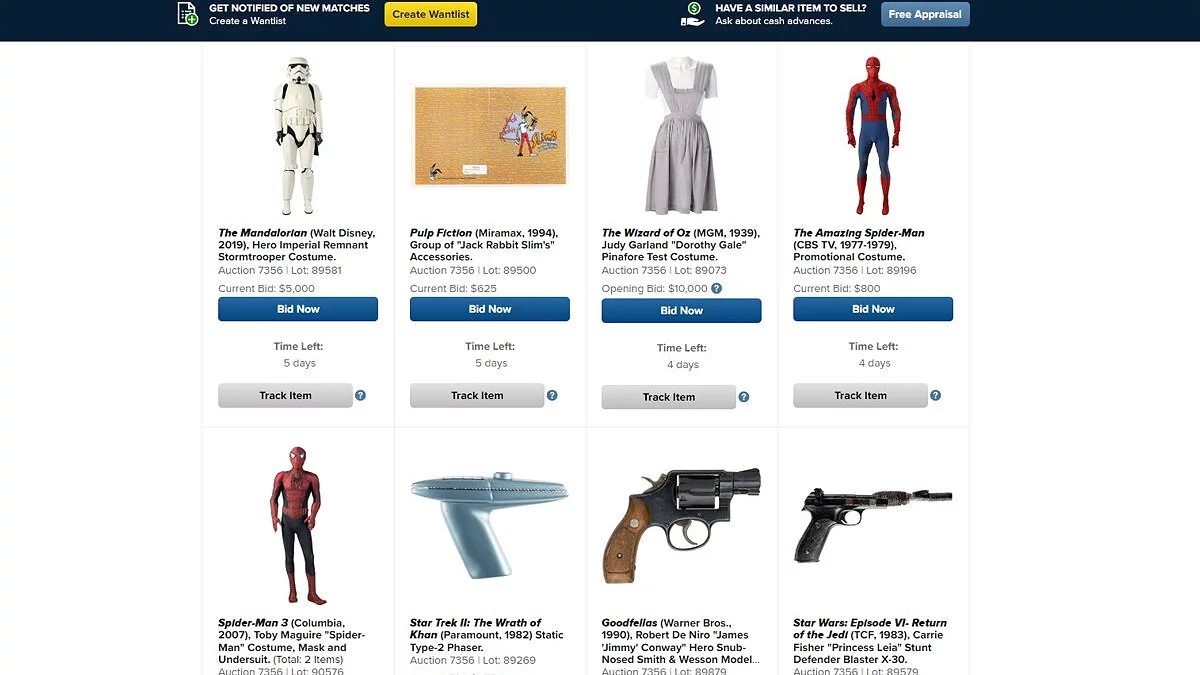
Task: Track the Amazing Spider-Man Promotional Costume
Action: pyautogui.click(x=861, y=395)
